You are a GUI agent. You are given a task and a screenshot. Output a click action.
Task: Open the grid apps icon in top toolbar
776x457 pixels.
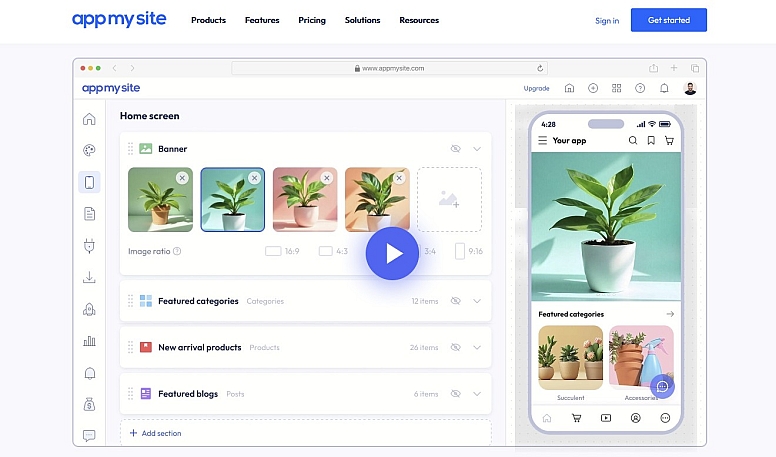pyautogui.click(x=616, y=88)
